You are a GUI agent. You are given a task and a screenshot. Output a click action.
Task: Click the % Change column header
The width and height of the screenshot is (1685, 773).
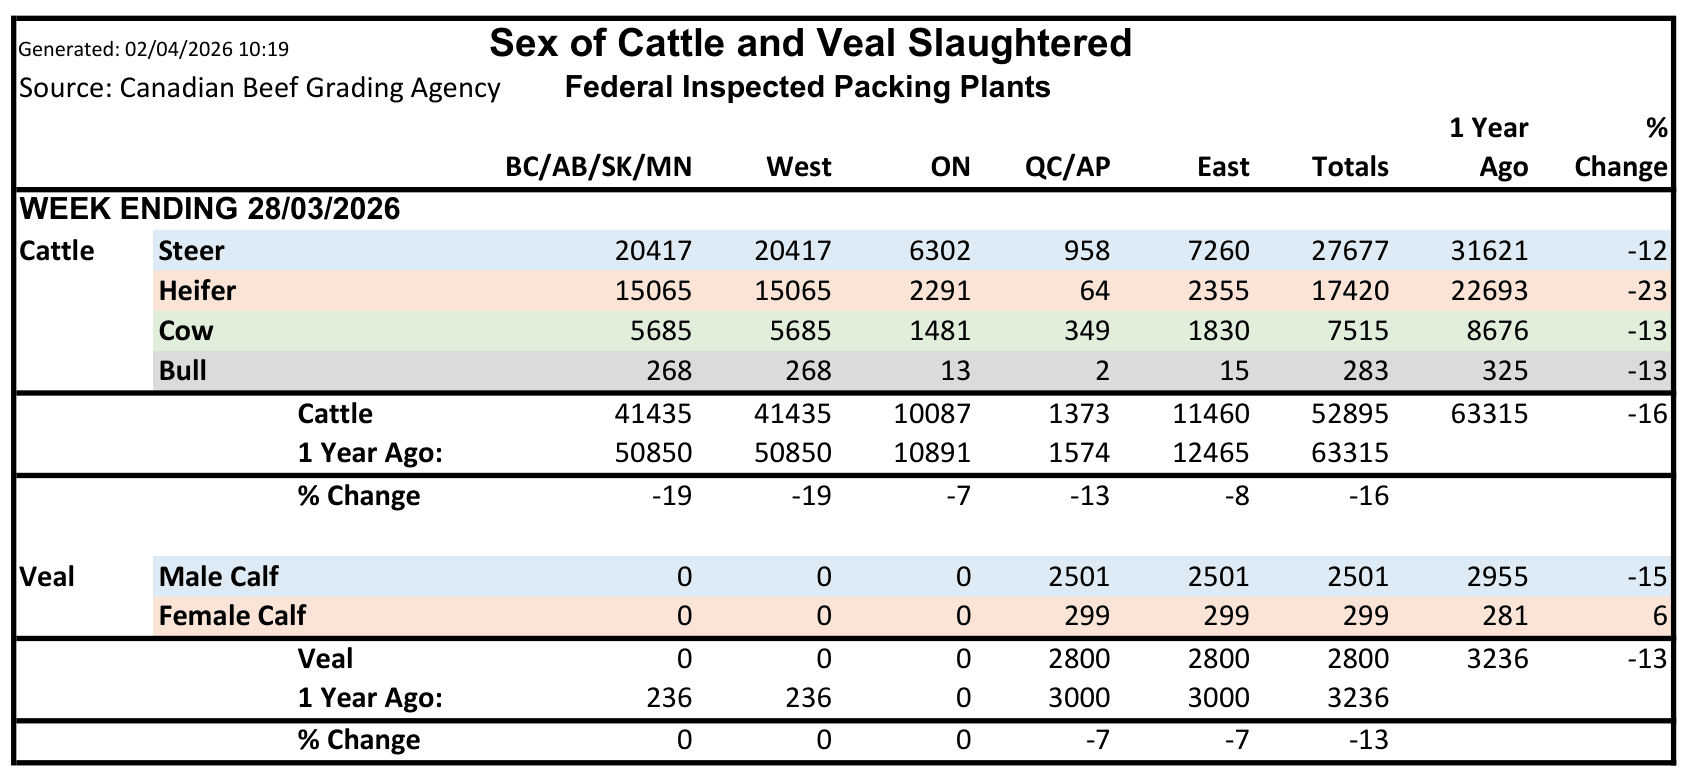pyautogui.click(x=1620, y=148)
